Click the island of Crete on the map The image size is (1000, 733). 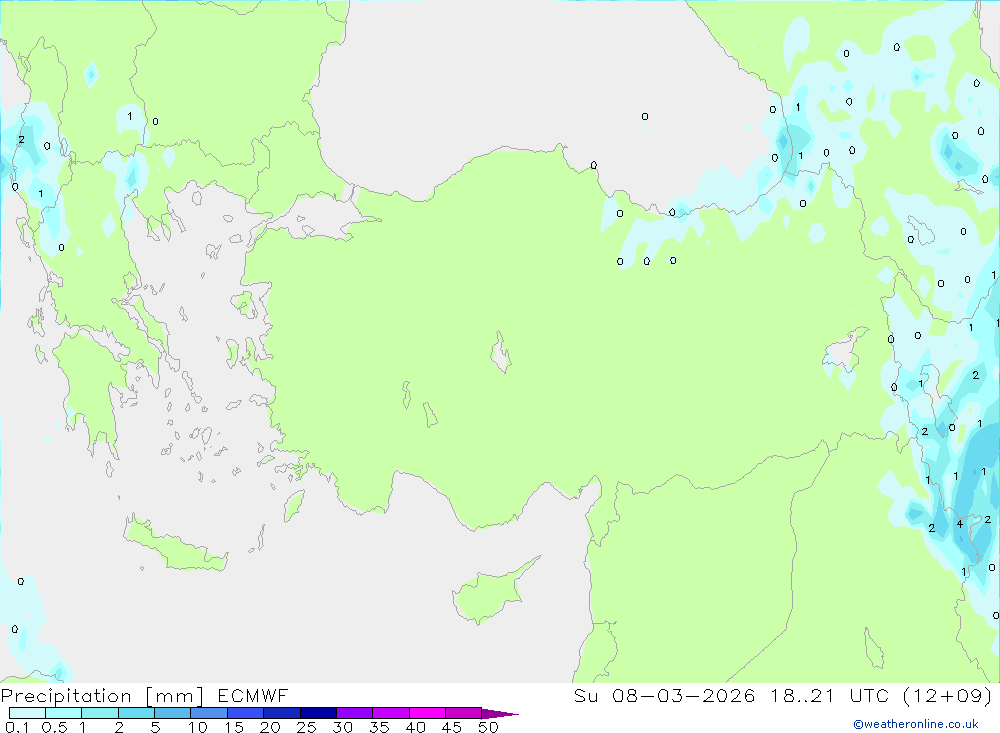tap(172, 546)
